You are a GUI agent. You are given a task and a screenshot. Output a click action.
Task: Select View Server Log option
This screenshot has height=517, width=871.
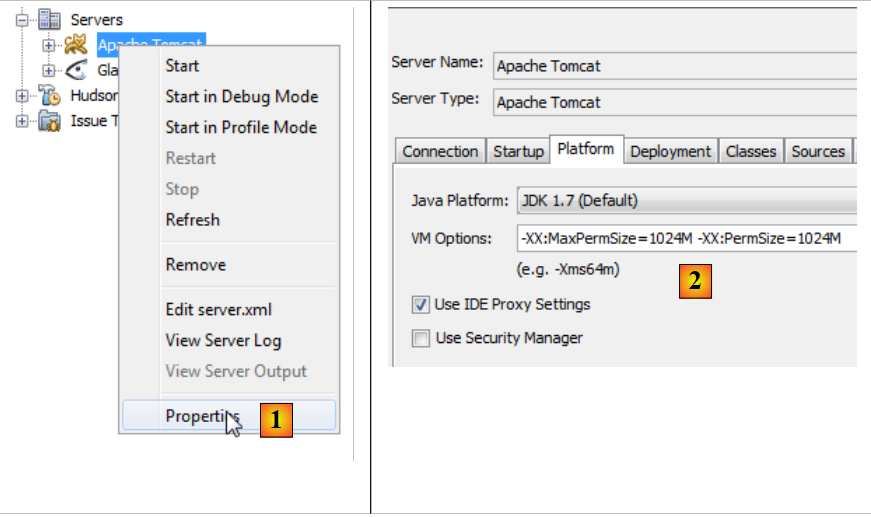223,341
